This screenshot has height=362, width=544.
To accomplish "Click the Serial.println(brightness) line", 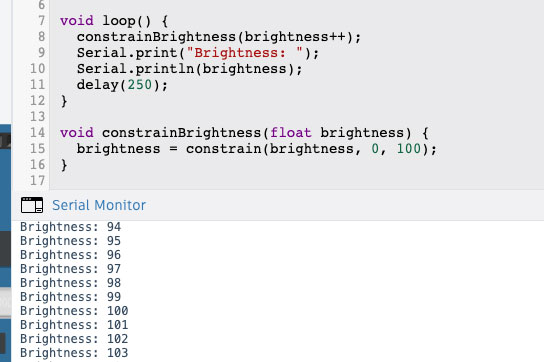I will 189,69.
